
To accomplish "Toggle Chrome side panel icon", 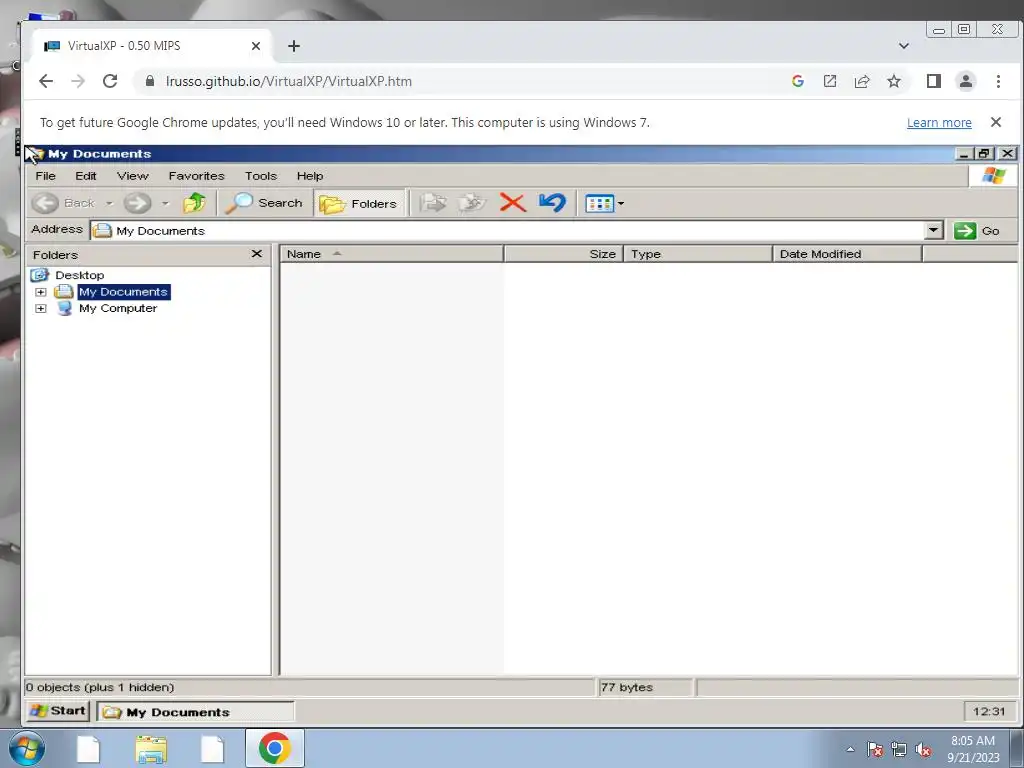I will 934,81.
